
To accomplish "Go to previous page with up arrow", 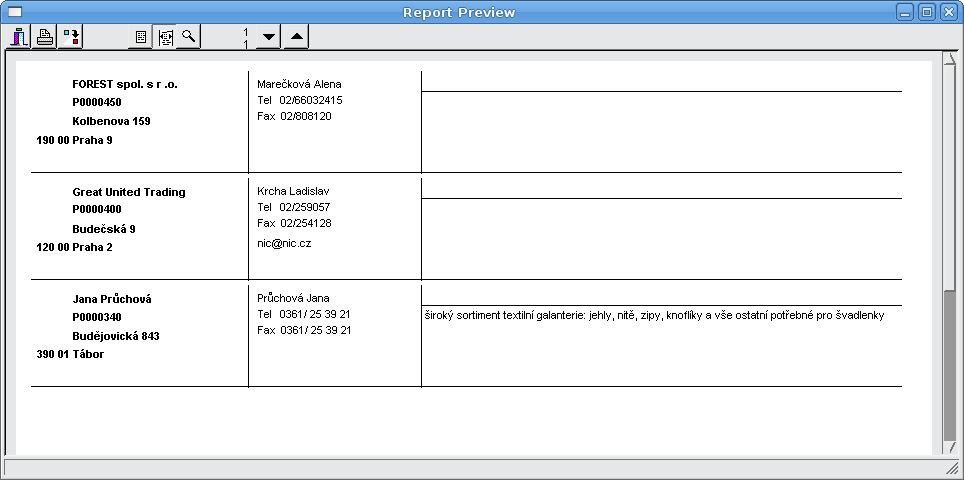I will point(296,37).
